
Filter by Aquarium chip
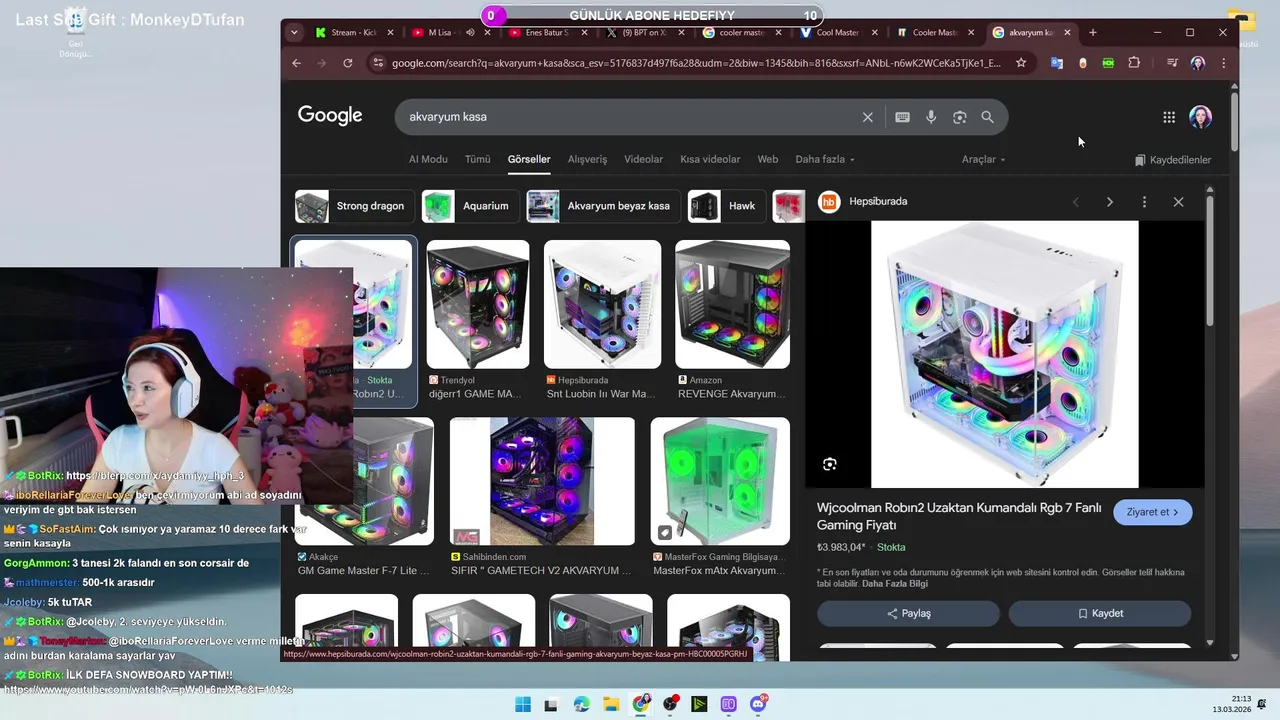[470, 206]
